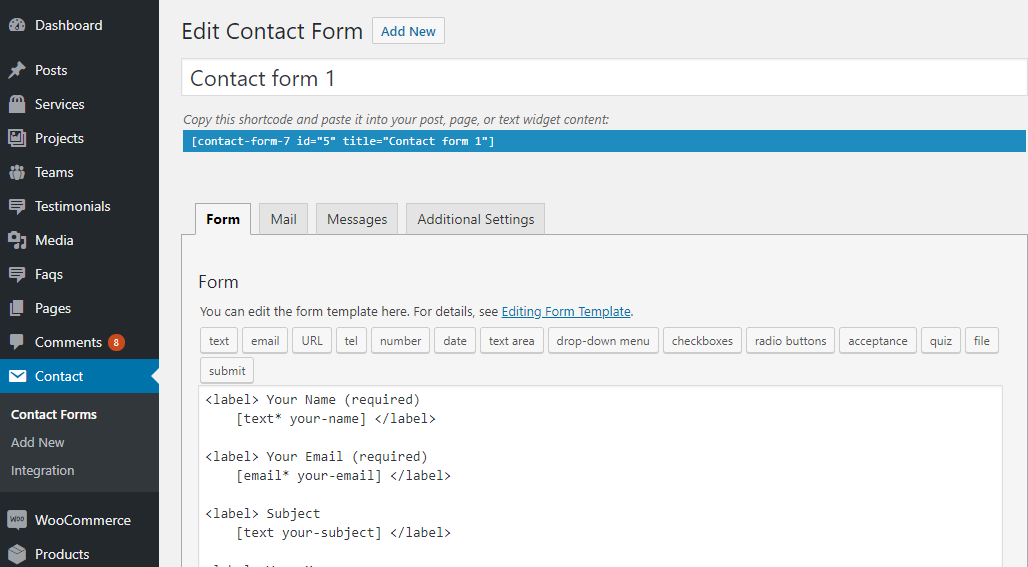Click the WooCommerce logo icon
This screenshot has height=567, width=1028.
17,520
